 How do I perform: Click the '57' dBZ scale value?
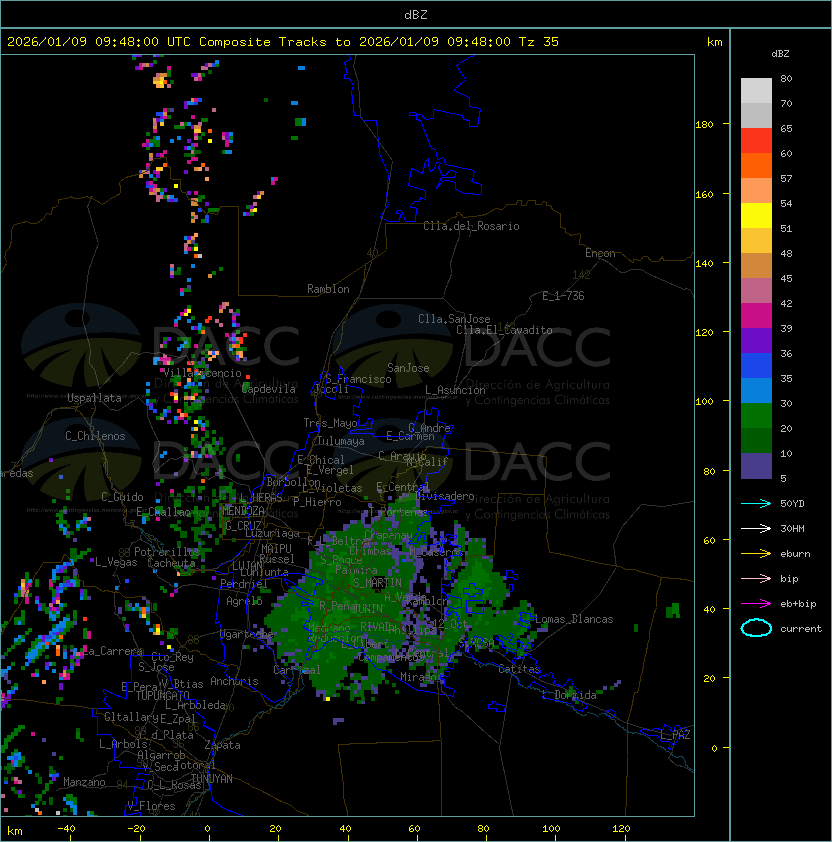pos(786,178)
